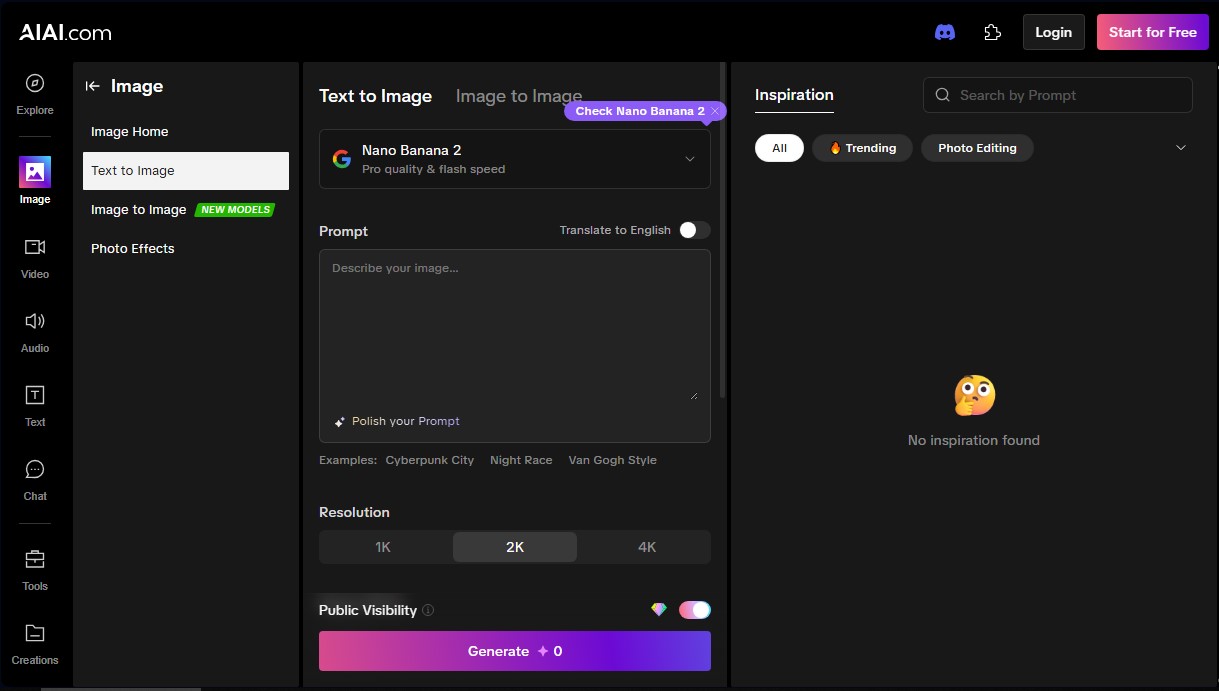
Task: Open the Video section
Action: [34, 255]
